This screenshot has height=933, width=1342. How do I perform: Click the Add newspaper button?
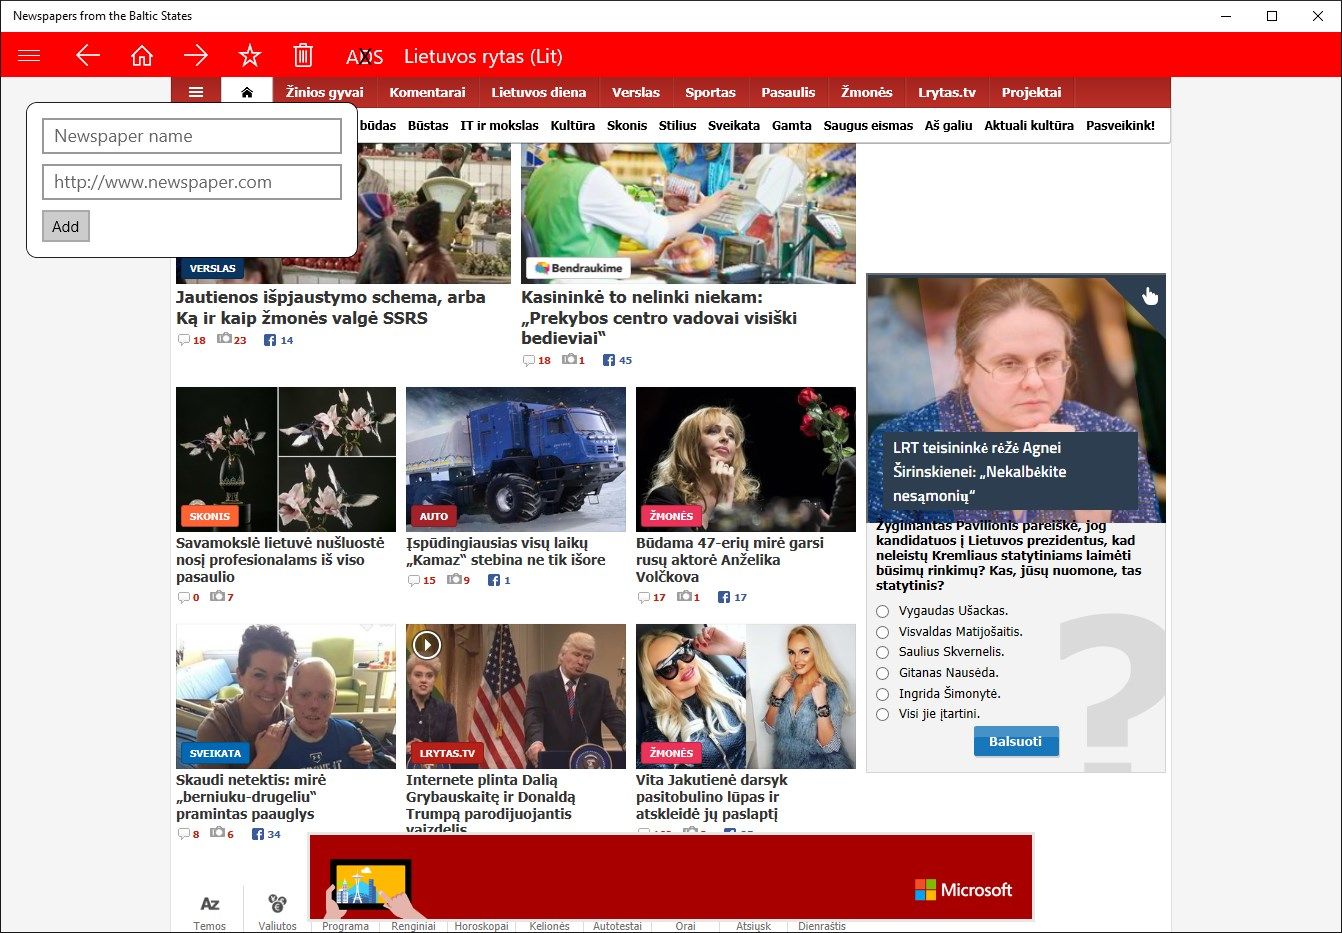coord(66,226)
